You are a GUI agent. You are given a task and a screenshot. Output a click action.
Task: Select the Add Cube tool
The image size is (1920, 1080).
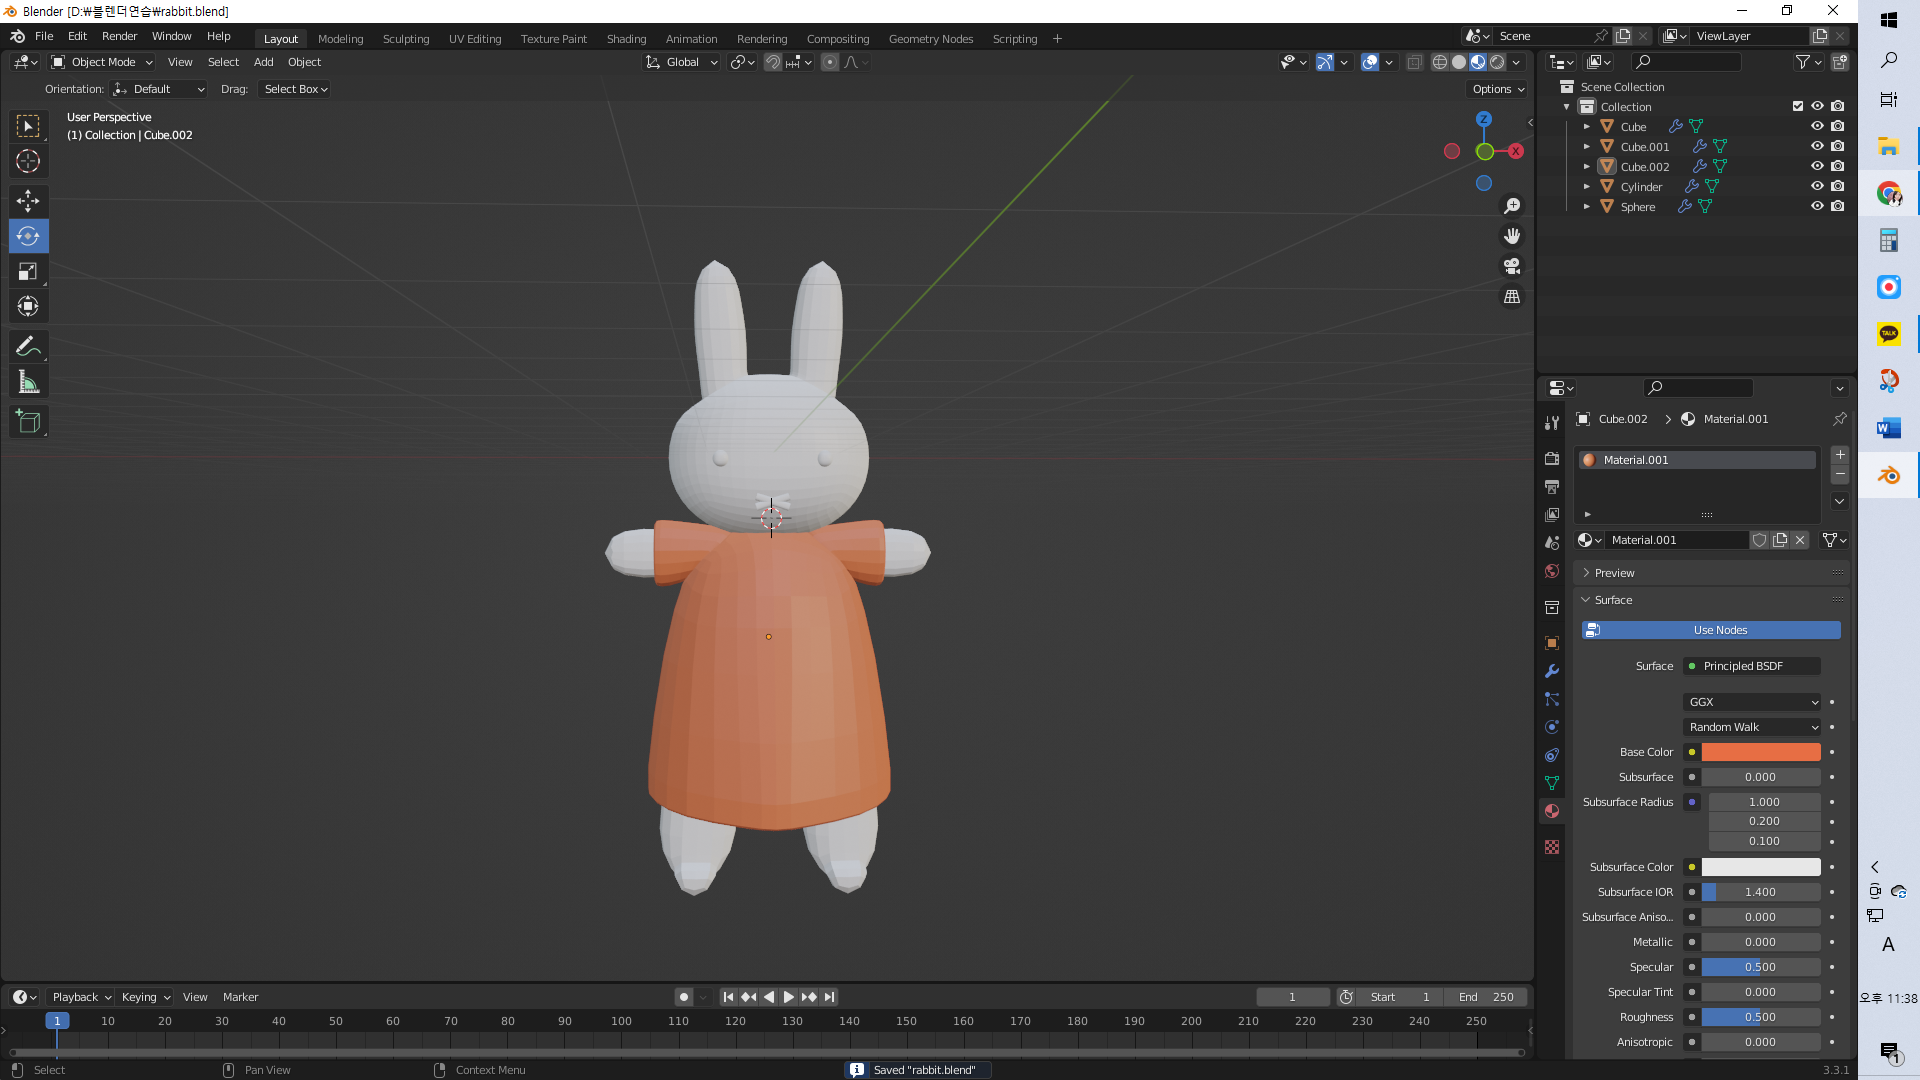pyautogui.click(x=28, y=422)
